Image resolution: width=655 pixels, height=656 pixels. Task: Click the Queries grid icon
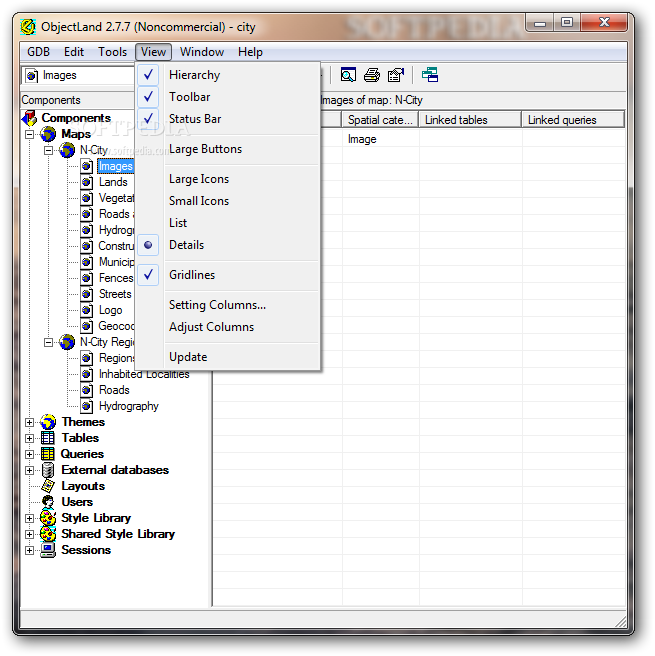(48, 454)
